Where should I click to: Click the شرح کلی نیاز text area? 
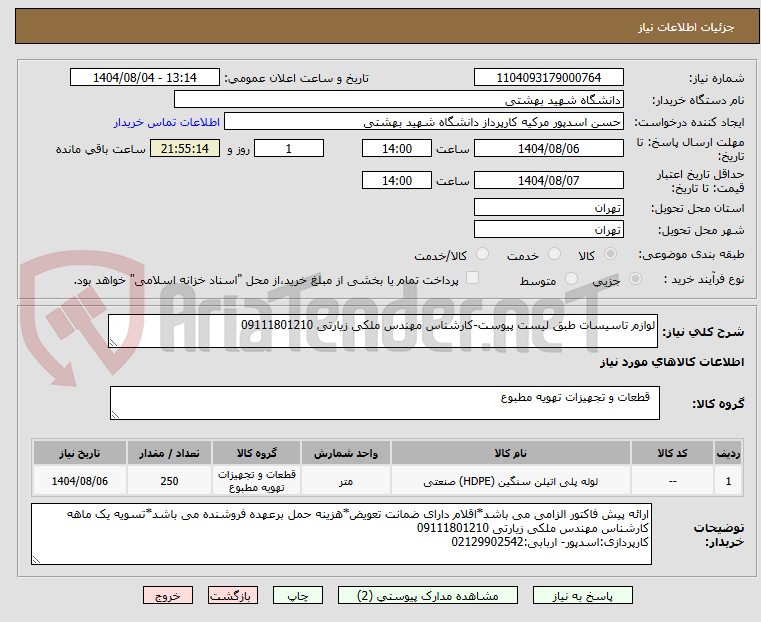pos(382,331)
